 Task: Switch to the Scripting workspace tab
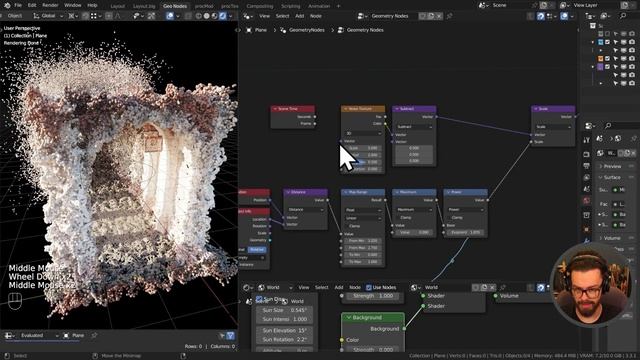[x=291, y=6]
